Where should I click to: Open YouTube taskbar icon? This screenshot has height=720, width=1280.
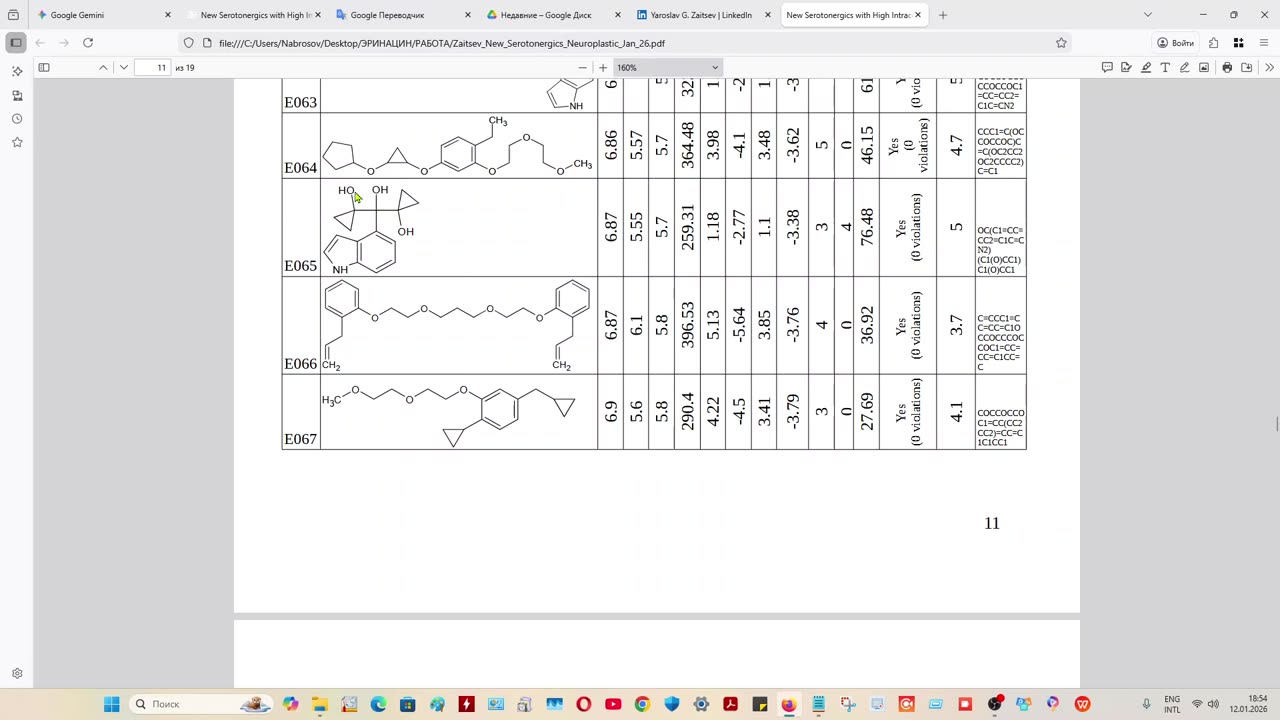613,704
